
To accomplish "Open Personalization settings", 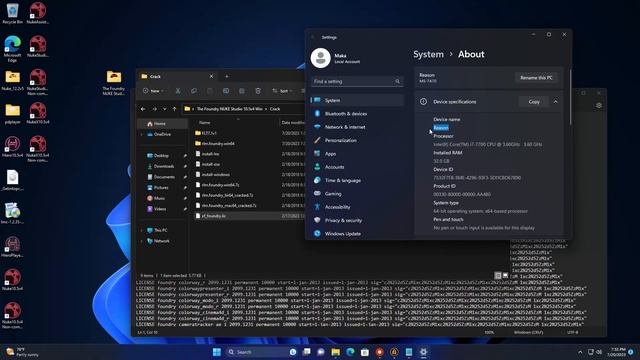I will coord(357,140).
